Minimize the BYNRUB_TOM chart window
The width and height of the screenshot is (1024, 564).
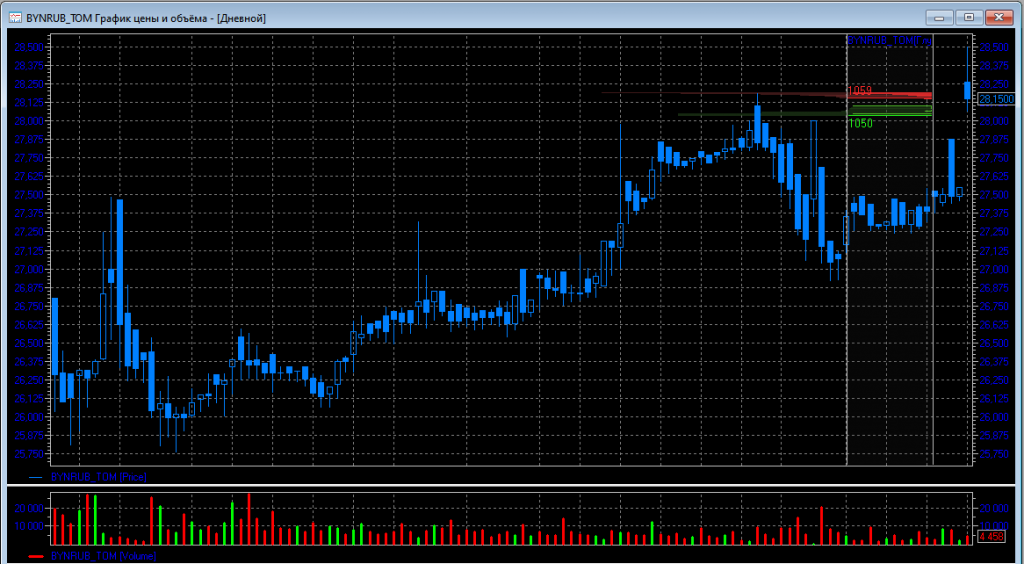(x=939, y=17)
